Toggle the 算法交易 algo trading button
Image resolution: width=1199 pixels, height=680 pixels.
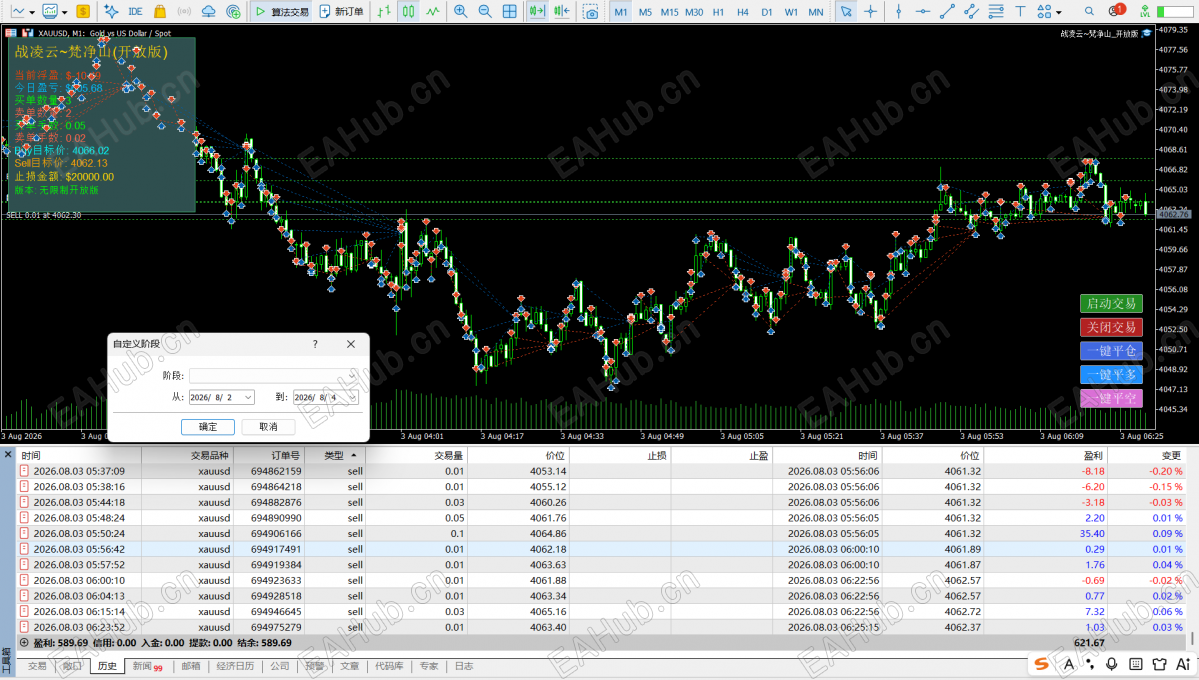pos(281,11)
